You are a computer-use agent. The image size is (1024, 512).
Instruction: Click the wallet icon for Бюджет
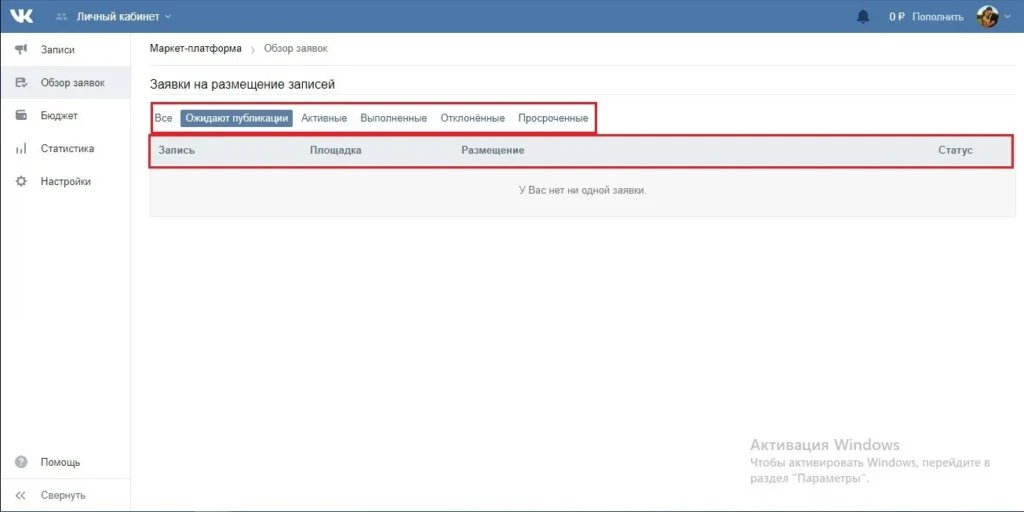pos(21,116)
